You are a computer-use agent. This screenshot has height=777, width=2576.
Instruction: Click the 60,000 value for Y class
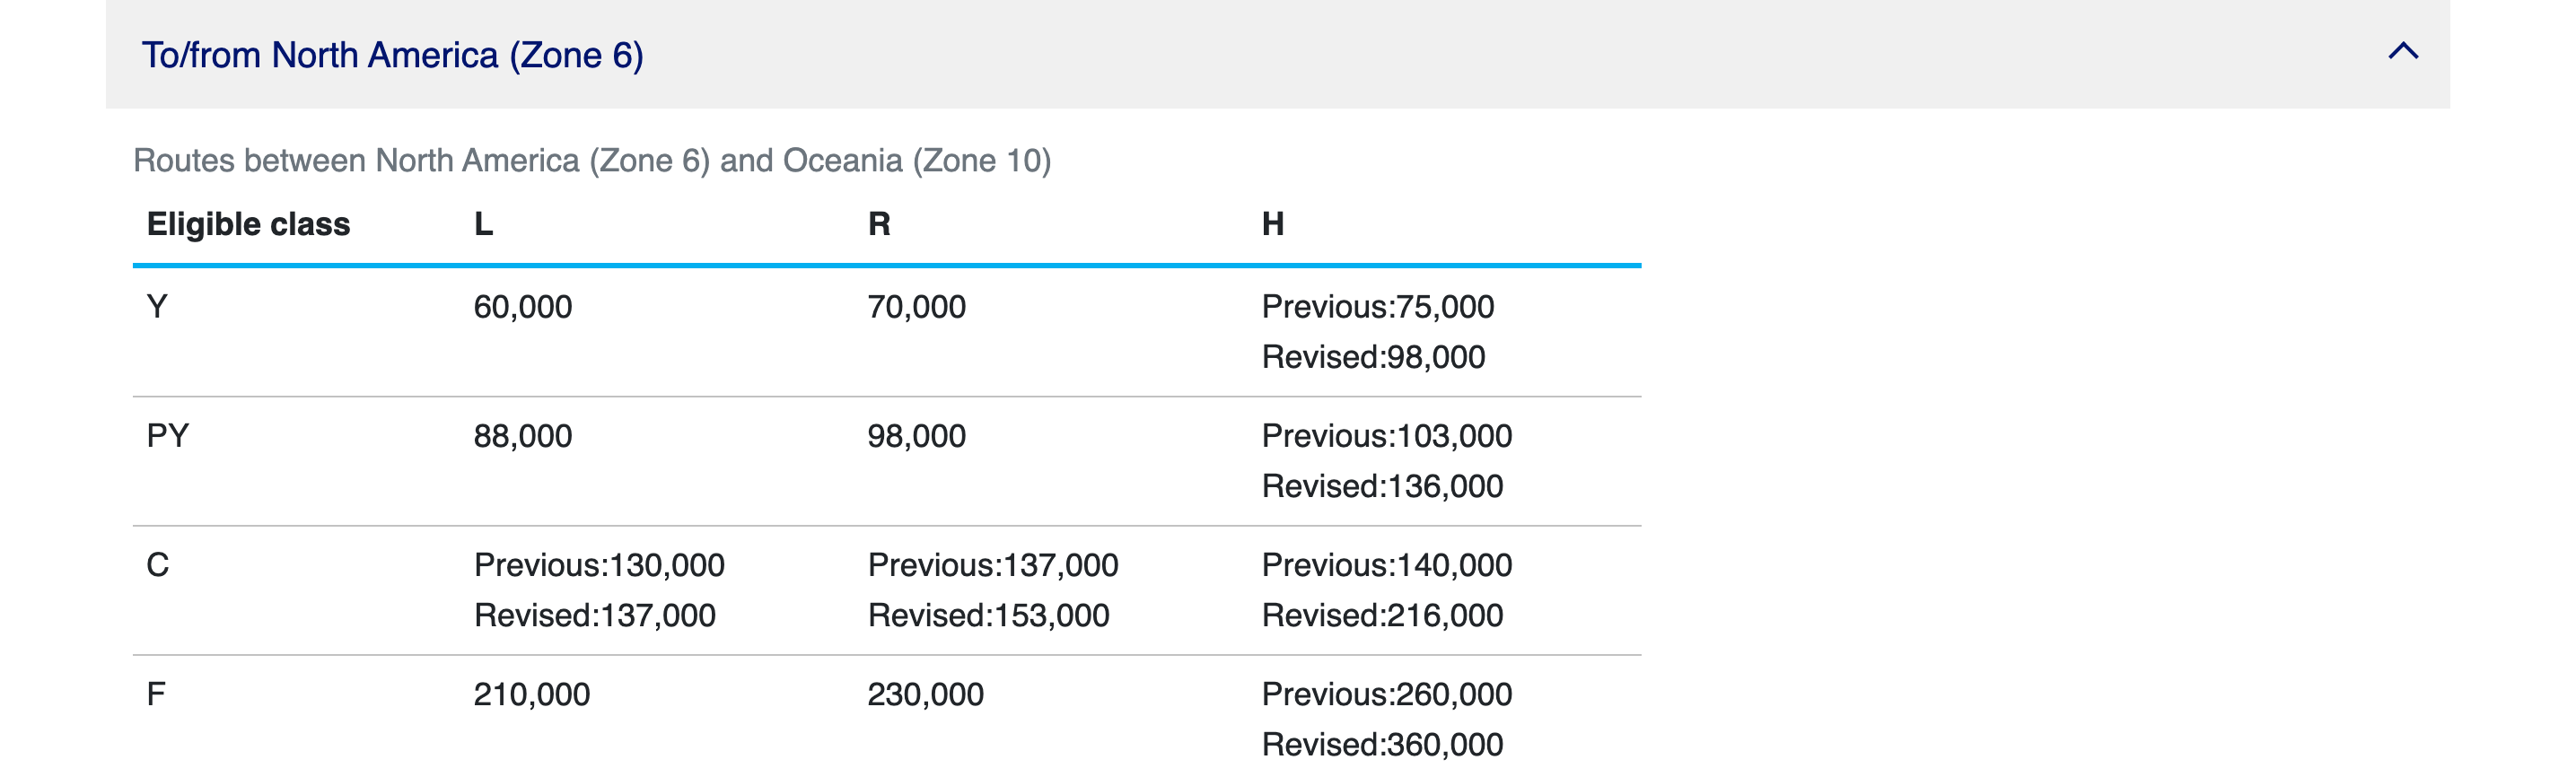point(522,306)
